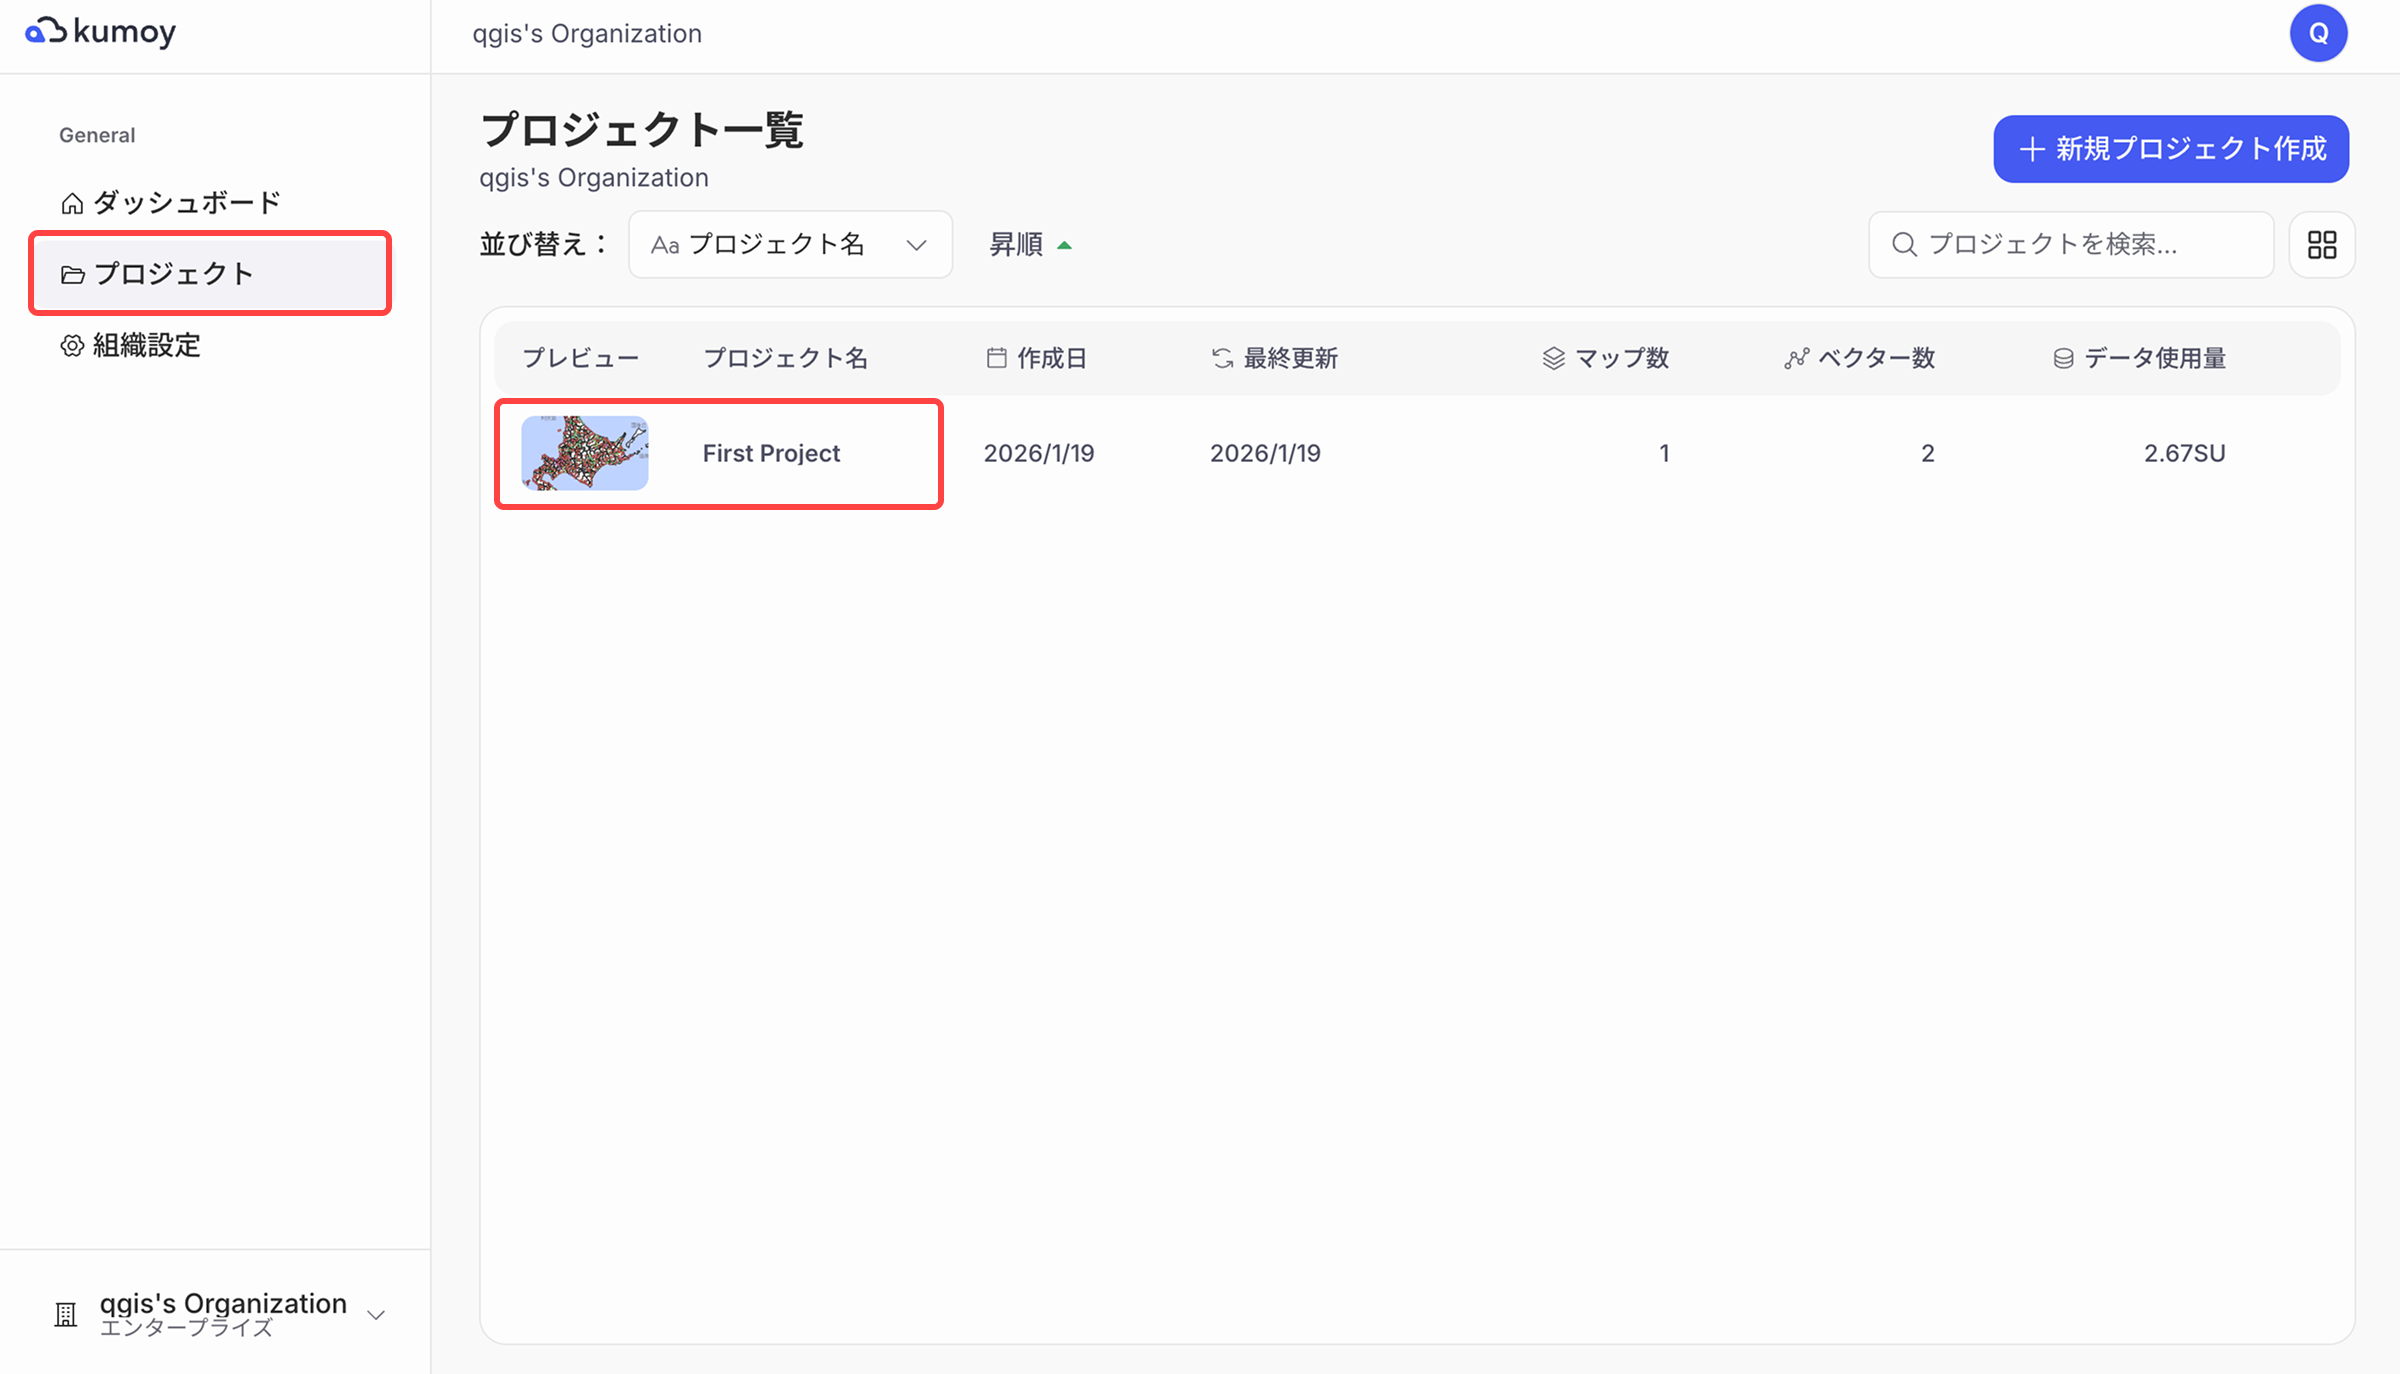Go to ダッシュボード in sidebar
The image size is (2400, 1374).
[186, 203]
